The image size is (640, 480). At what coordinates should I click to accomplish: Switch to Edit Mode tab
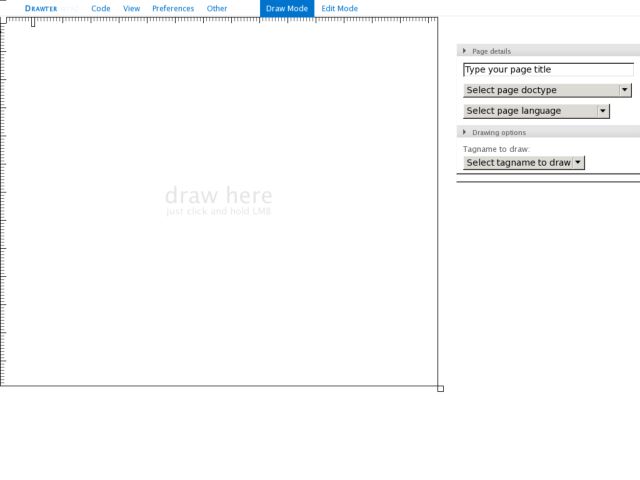[340, 8]
